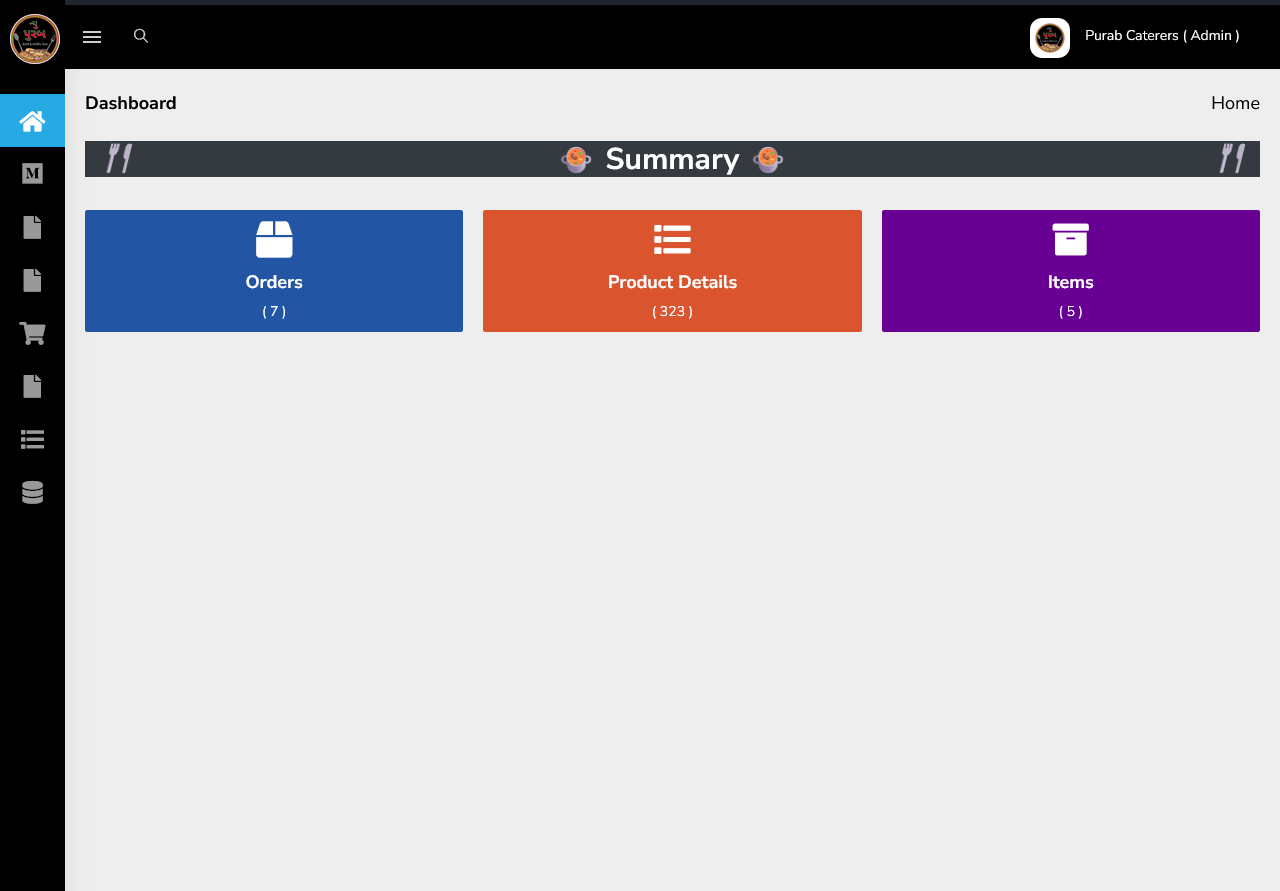Click the archive box icon on the Items card

tap(1070, 240)
